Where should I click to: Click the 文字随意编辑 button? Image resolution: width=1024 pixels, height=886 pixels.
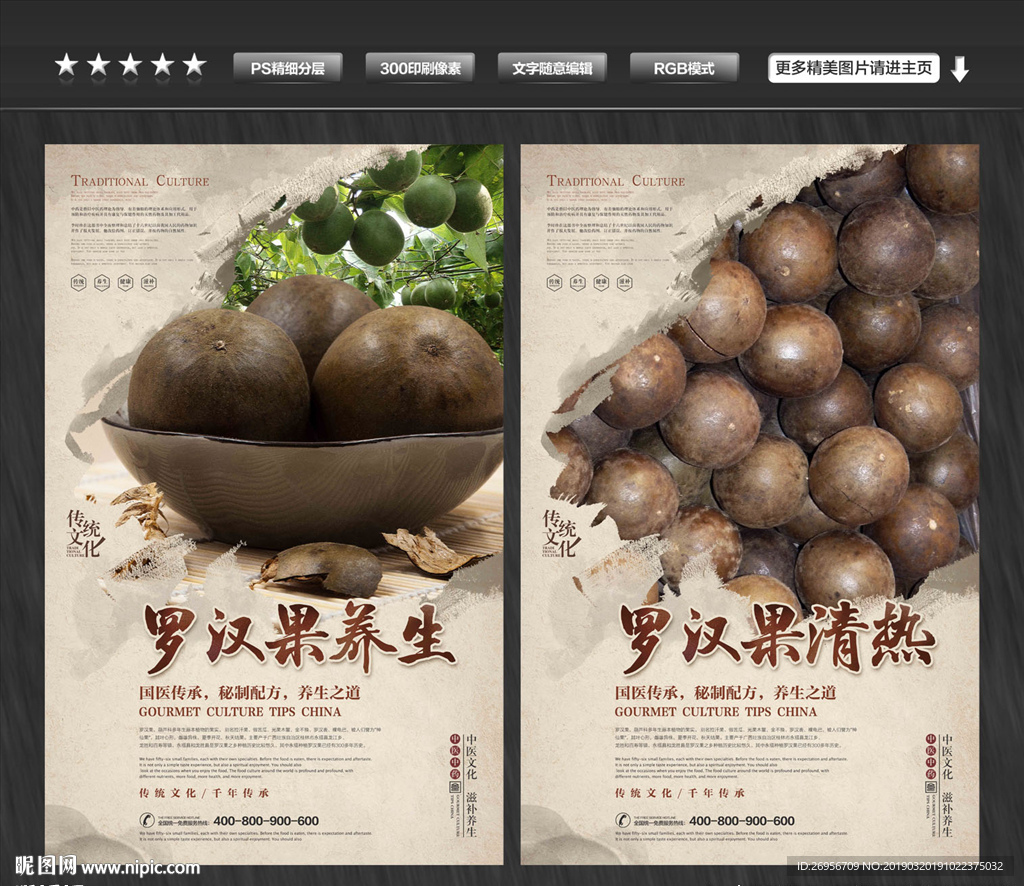pos(552,68)
